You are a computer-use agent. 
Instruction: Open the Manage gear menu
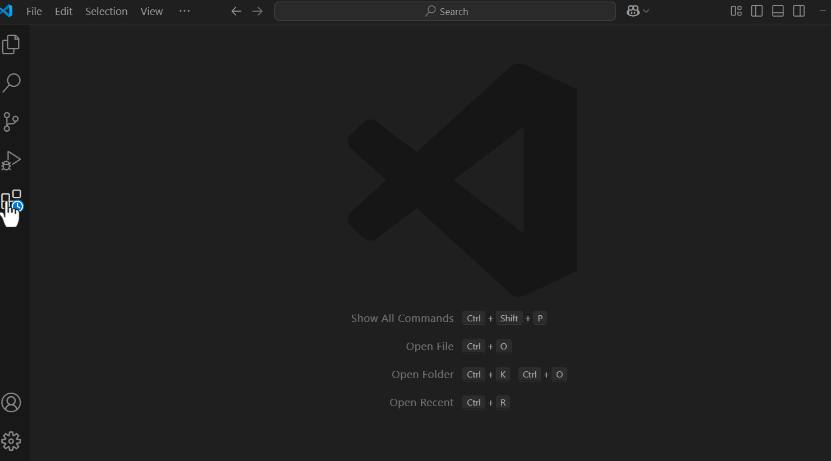coord(11,441)
